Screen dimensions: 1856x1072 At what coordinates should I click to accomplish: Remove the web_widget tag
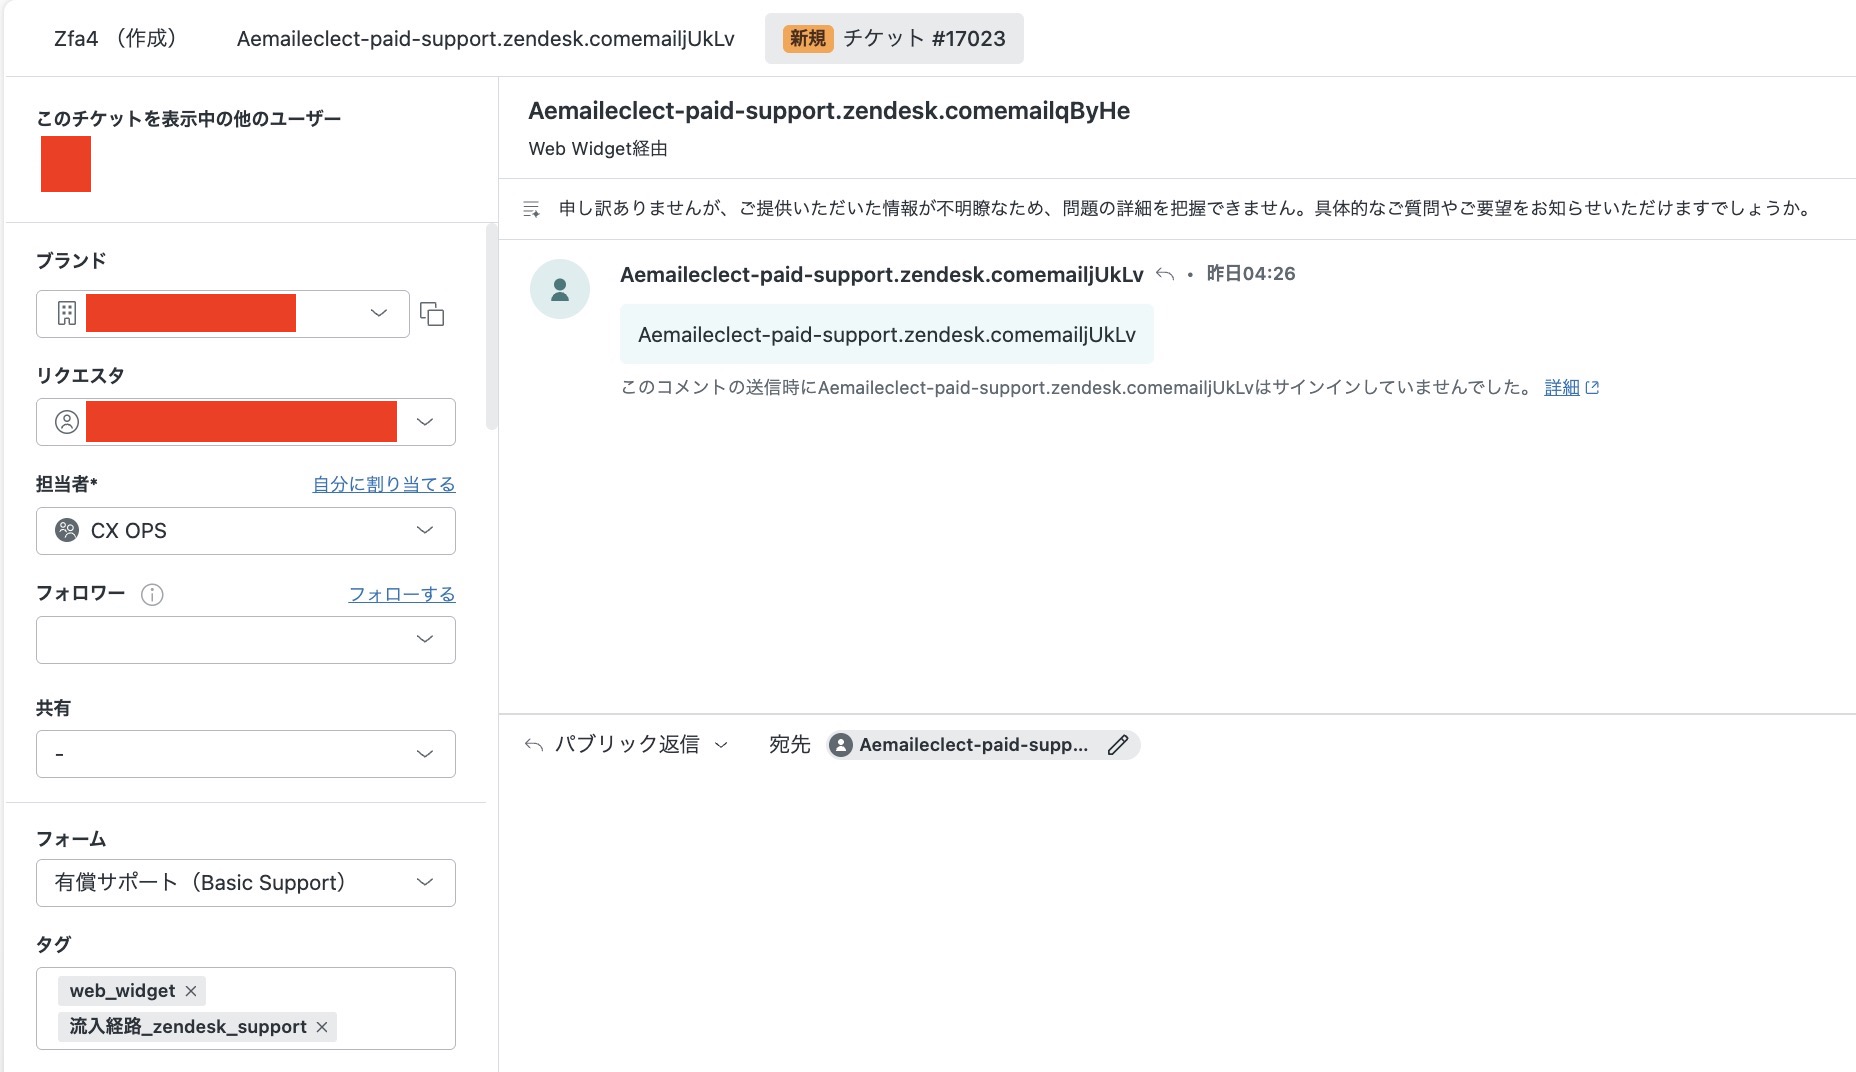(x=191, y=991)
